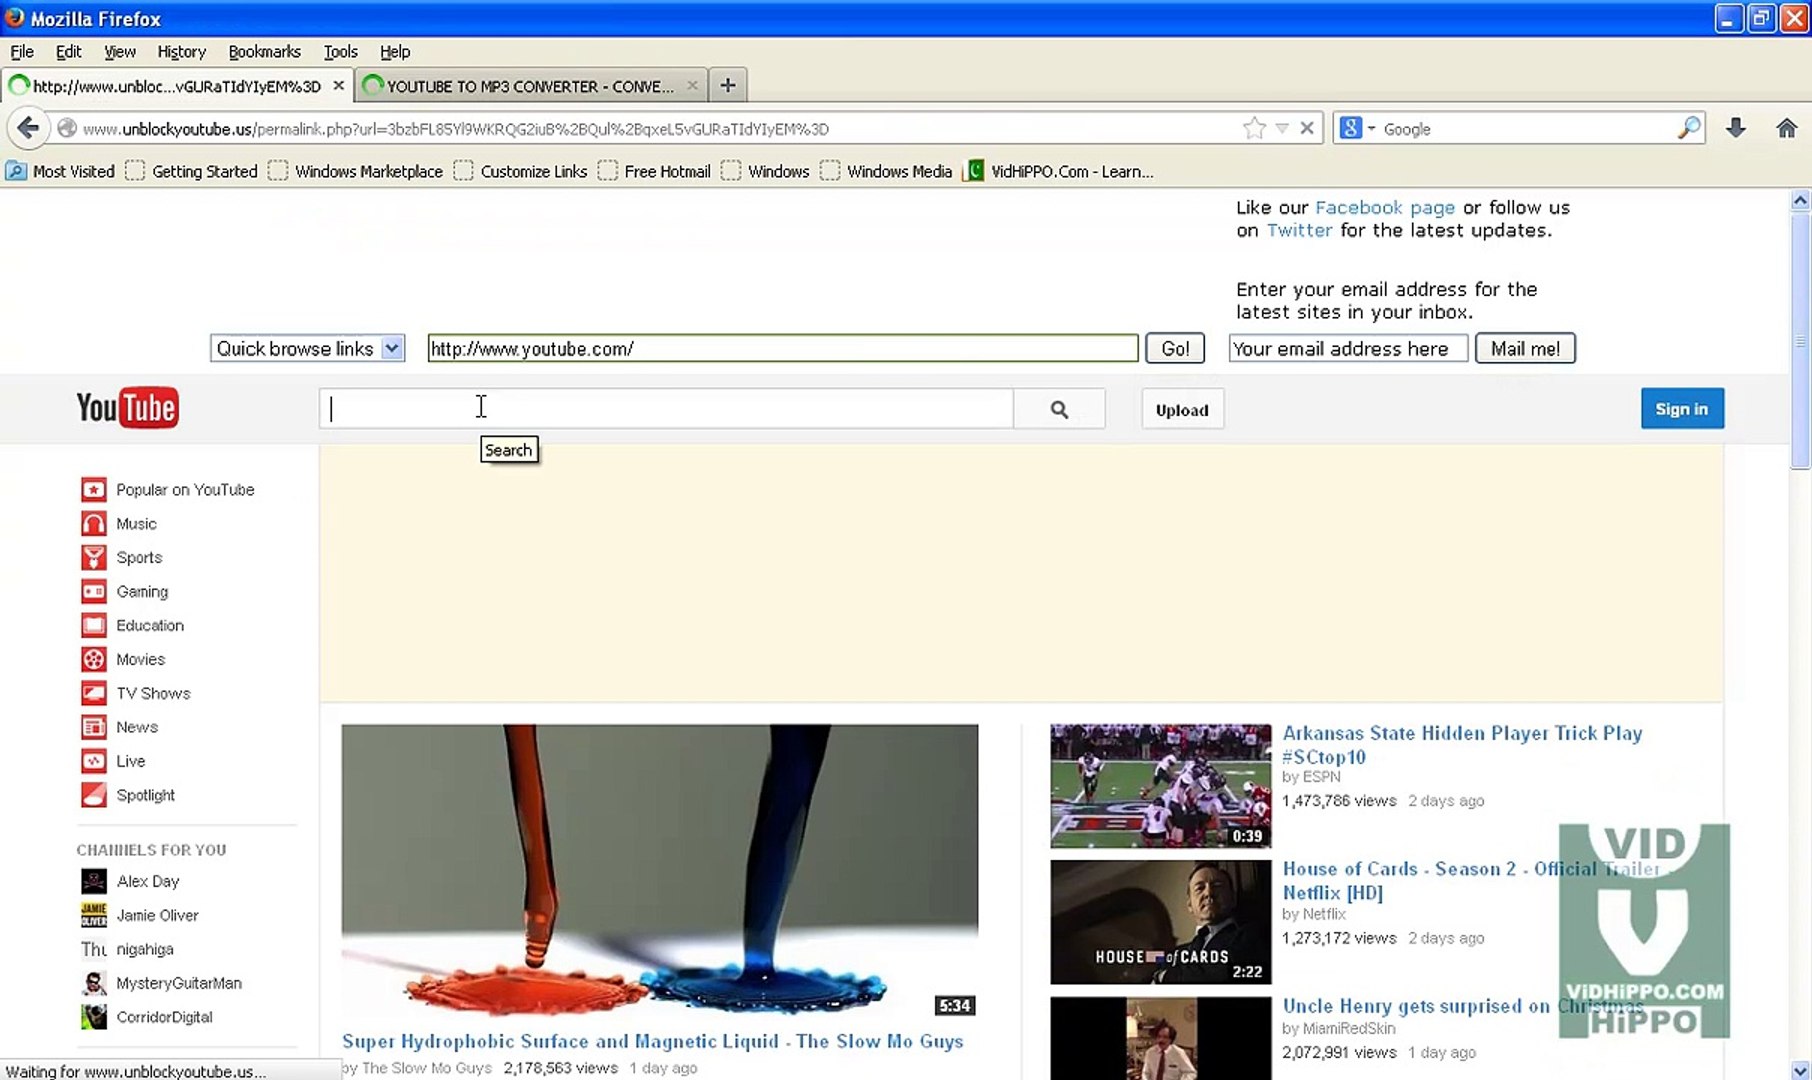The width and height of the screenshot is (1812, 1080).
Task: Expand the bookmarks chevron beside the star
Action: [x=1283, y=128]
